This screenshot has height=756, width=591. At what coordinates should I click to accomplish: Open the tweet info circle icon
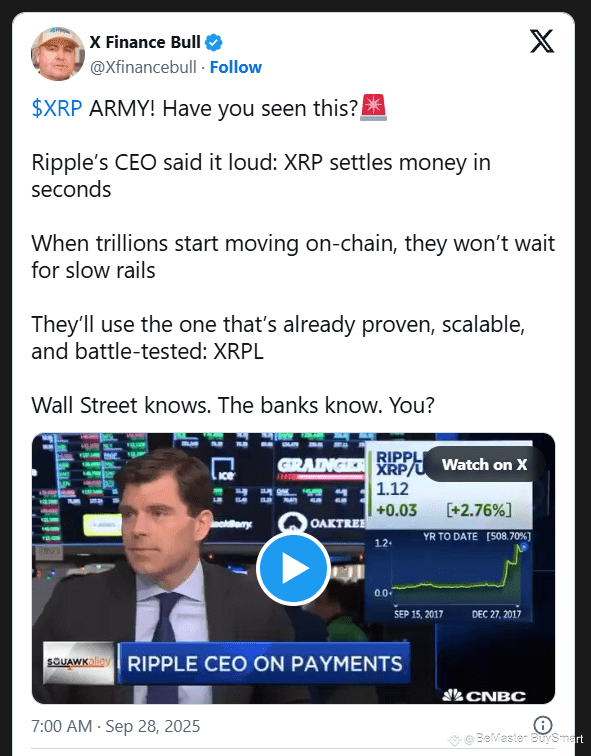(543, 725)
